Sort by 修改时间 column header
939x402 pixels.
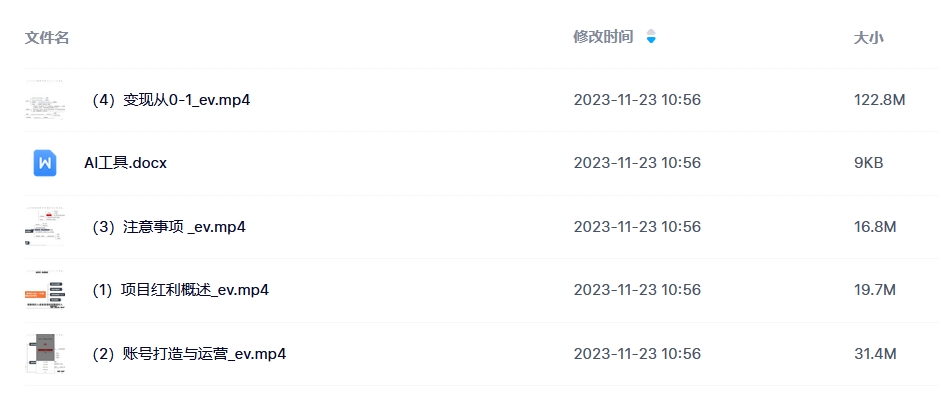(x=603, y=37)
